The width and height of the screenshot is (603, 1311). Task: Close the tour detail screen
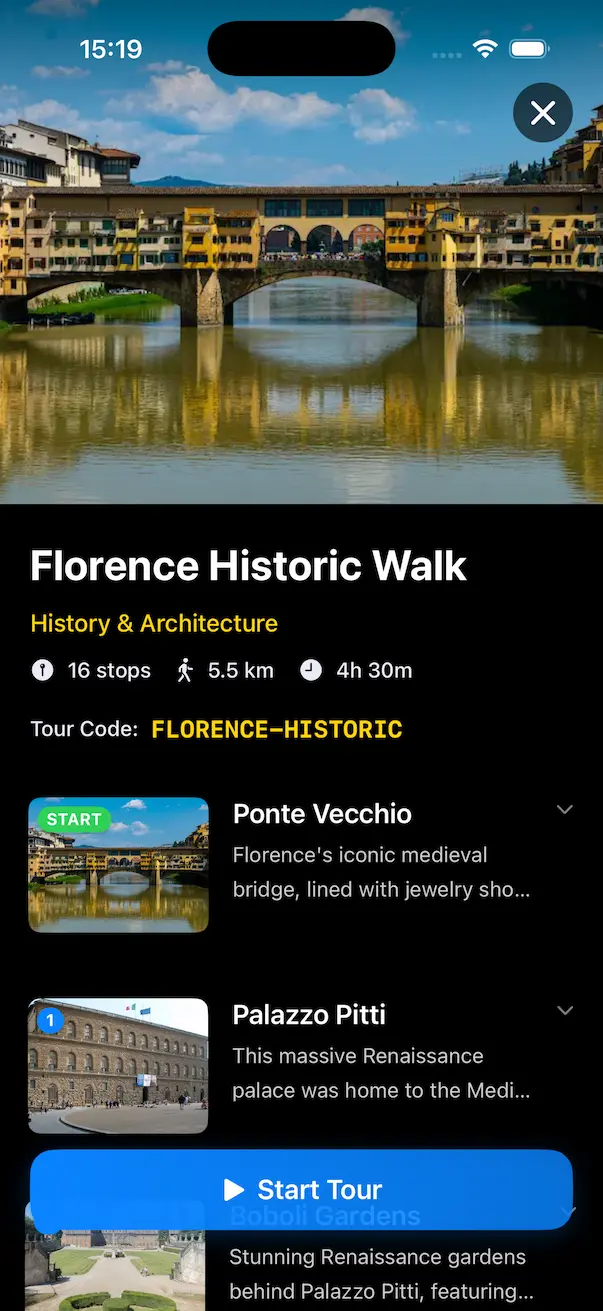tap(542, 112)
